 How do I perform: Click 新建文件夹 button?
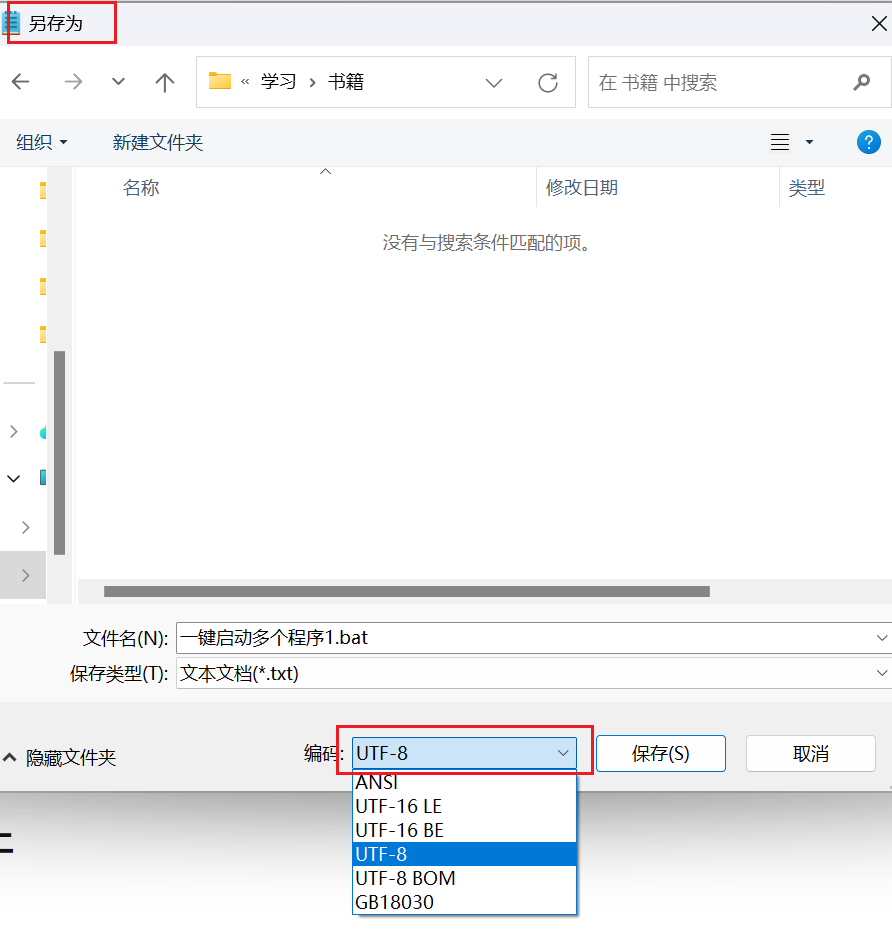point(158,142)
